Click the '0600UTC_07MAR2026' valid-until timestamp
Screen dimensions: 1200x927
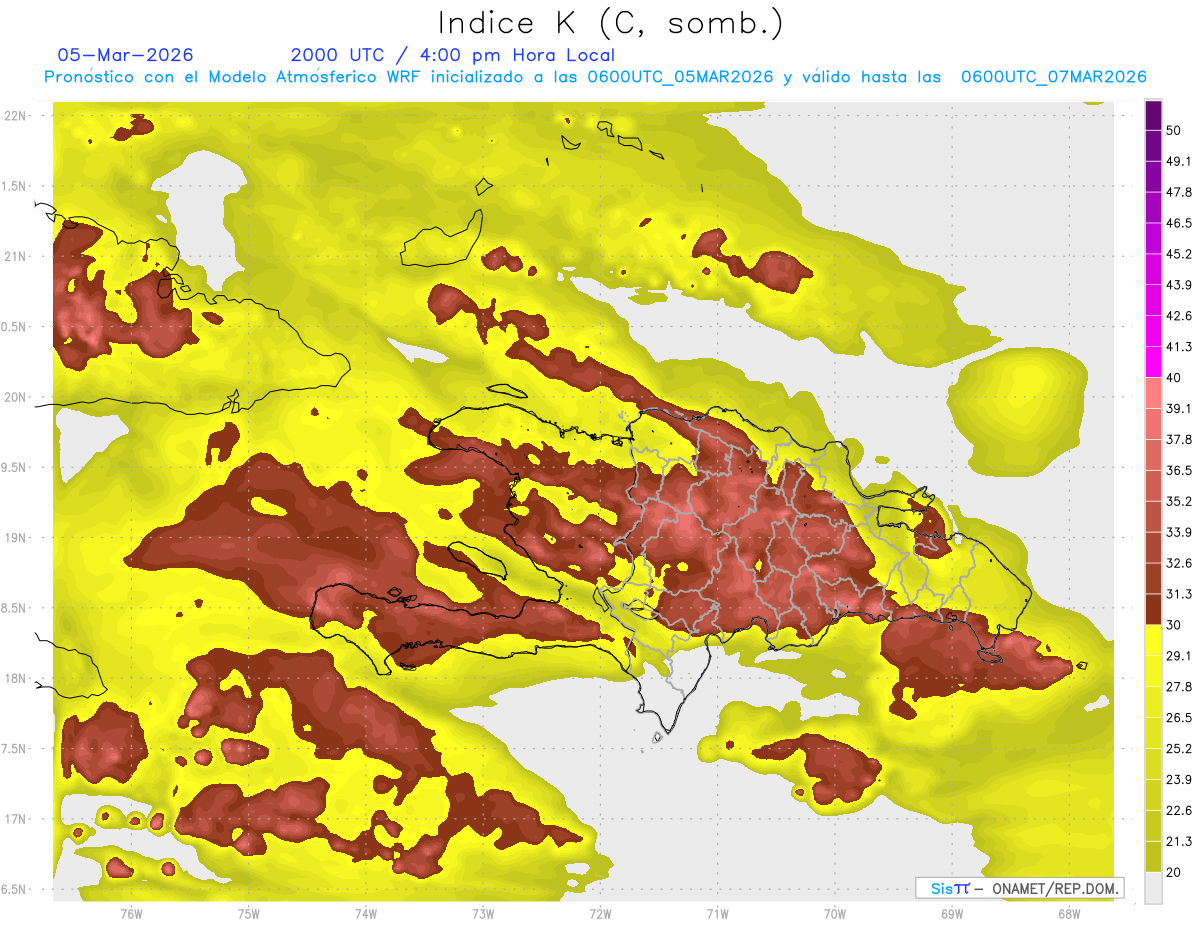click(1053, 77)
